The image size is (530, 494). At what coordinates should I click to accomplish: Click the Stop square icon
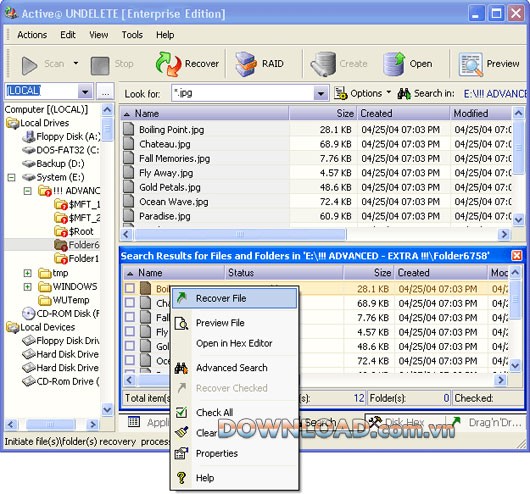click(100, 65)
